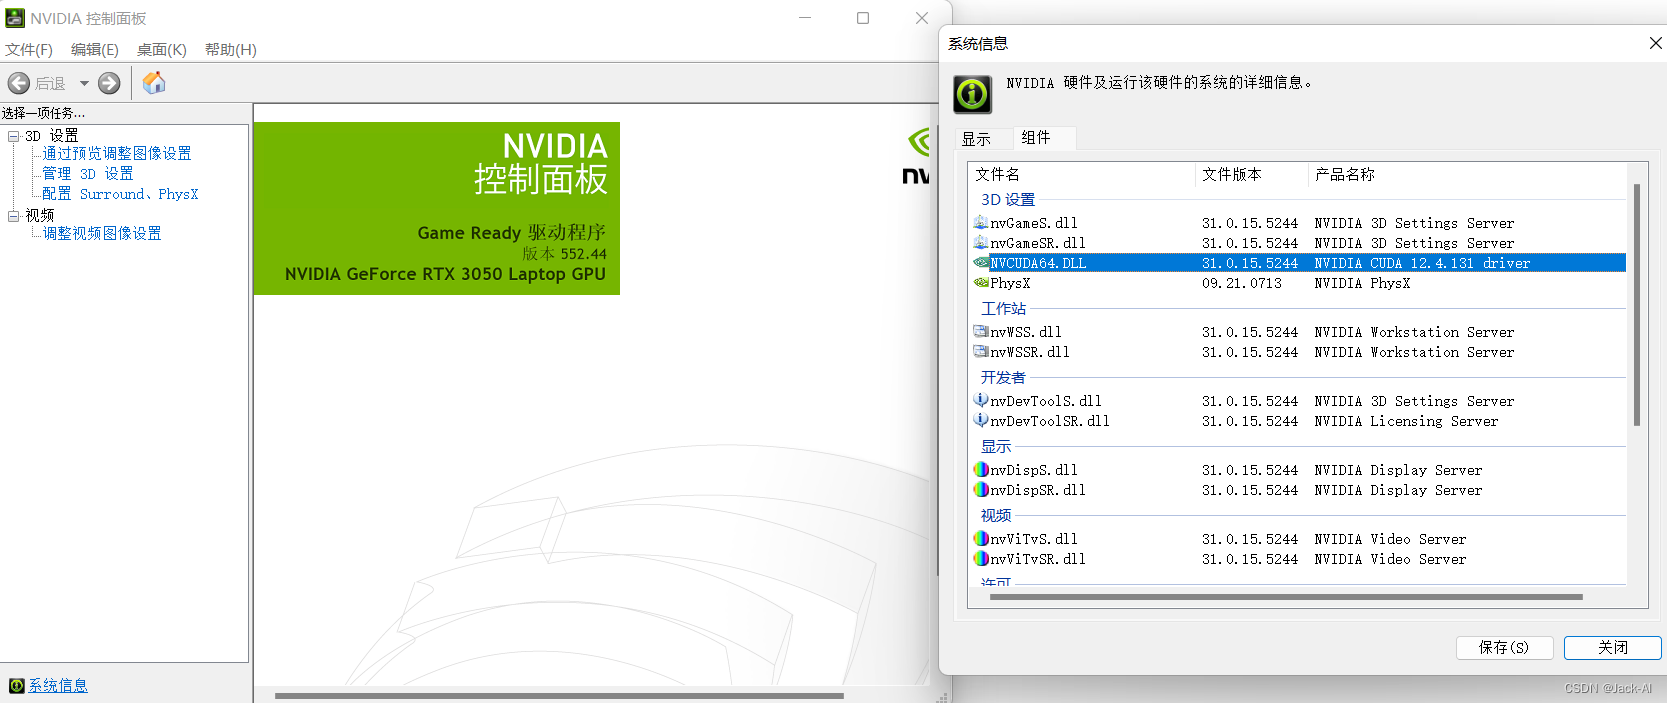
Task: Click the component list horizontal scrollbar
Action: point(1286,597)
